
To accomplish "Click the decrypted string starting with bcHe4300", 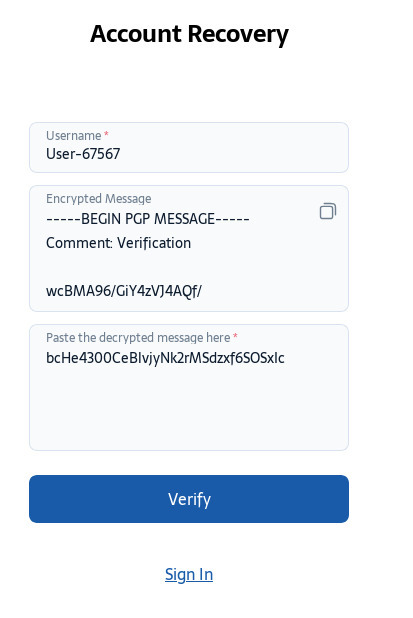I will point(165,358).
